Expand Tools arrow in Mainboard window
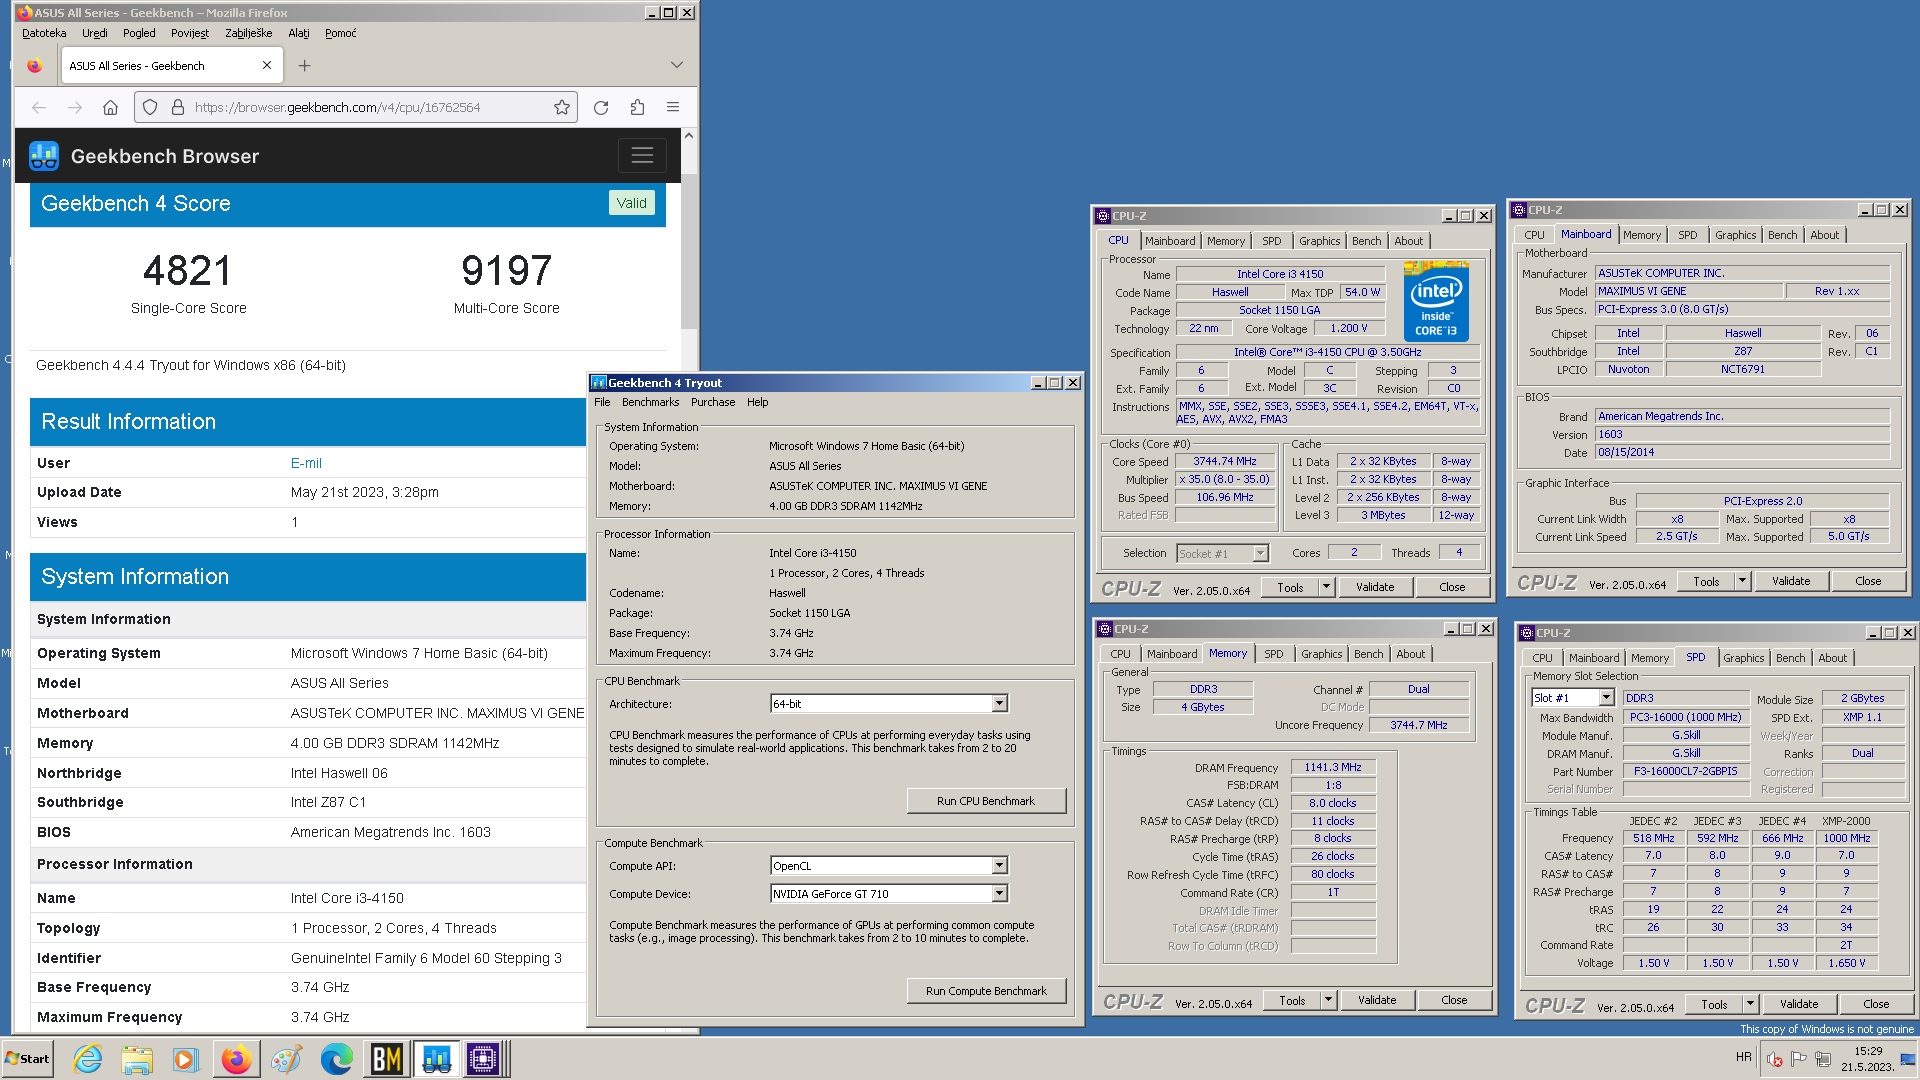Image resolution: width=1920 pixels, height=1080 pixels. click(x=1742, y=581)
